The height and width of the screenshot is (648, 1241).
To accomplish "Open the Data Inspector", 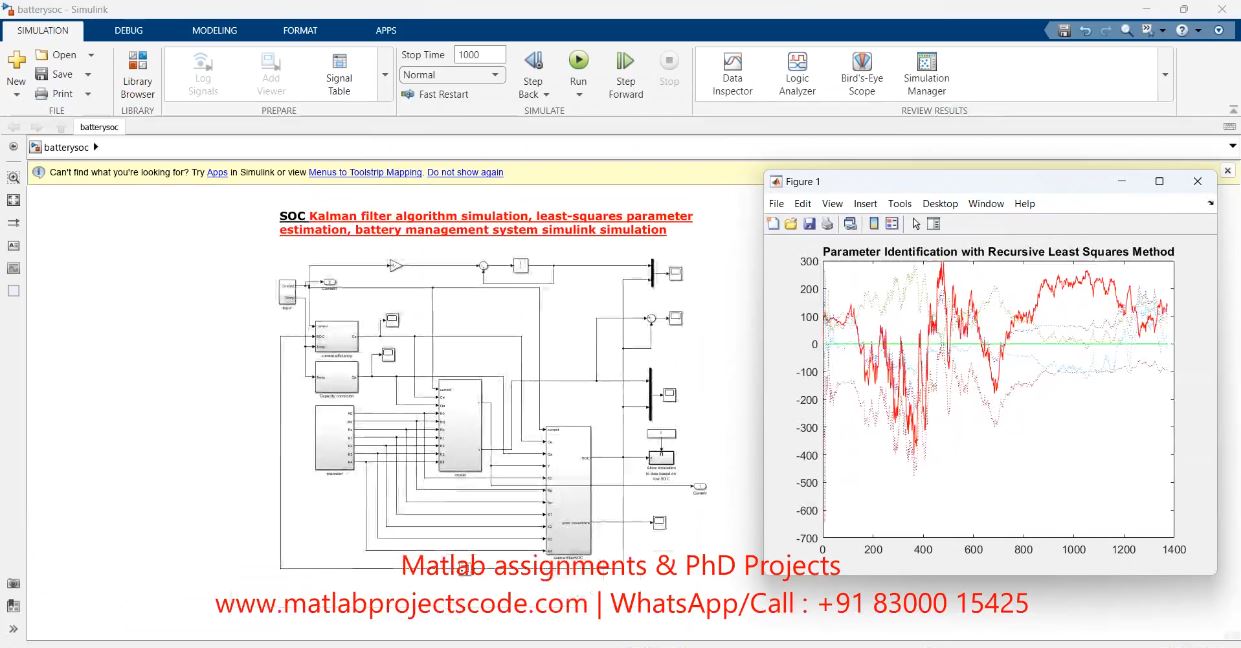I will [x=732, y=74].
